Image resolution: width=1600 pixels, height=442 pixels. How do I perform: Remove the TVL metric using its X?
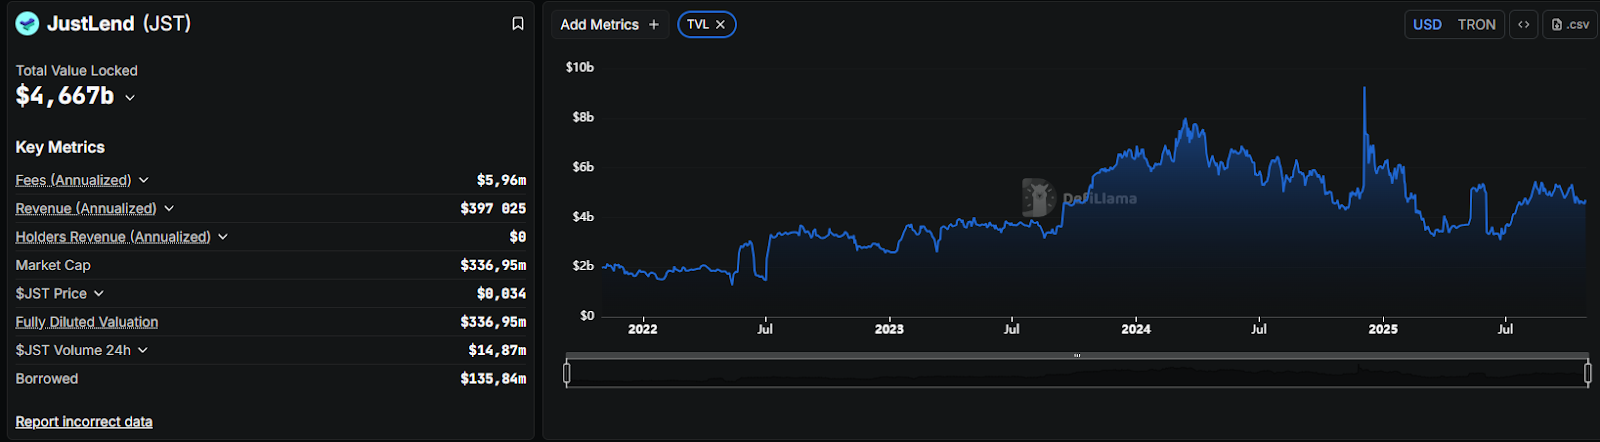tap(720, 25)
